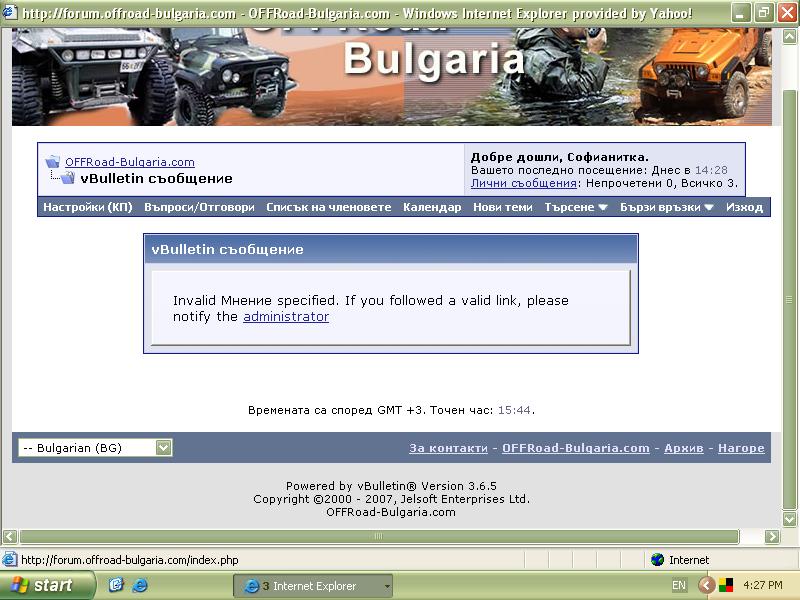Click the horizontal scrollbar right arrow
Screen dimensions: 800x600
tap(772, 536)
